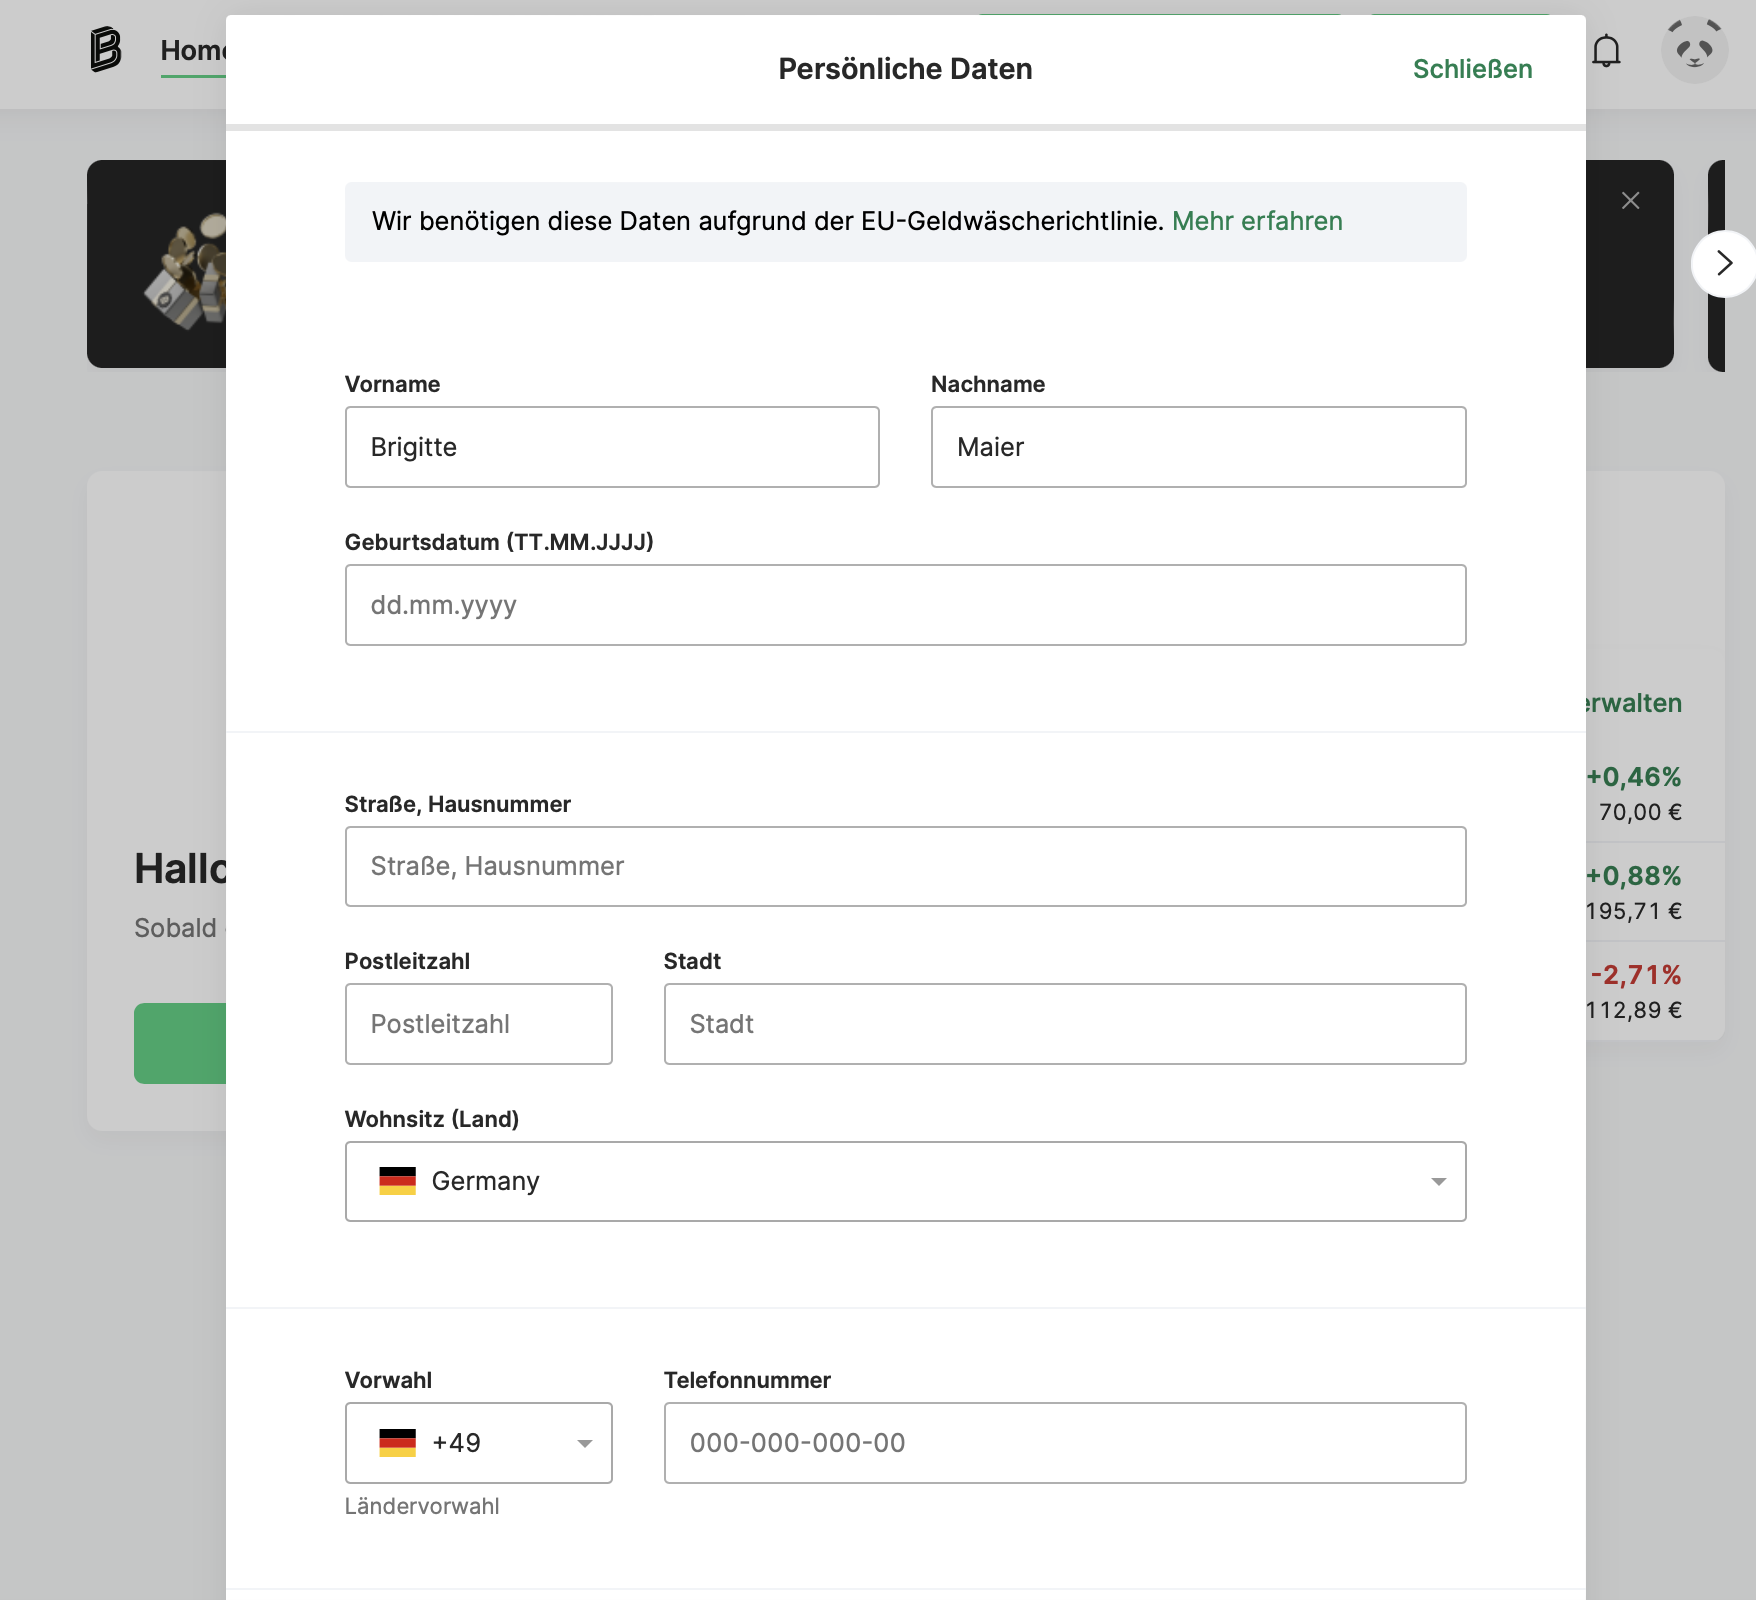Close the Persönliche Daten dialog via Schließen
Viewport: 1756px width, 1600px height.
coord(1472,69)
